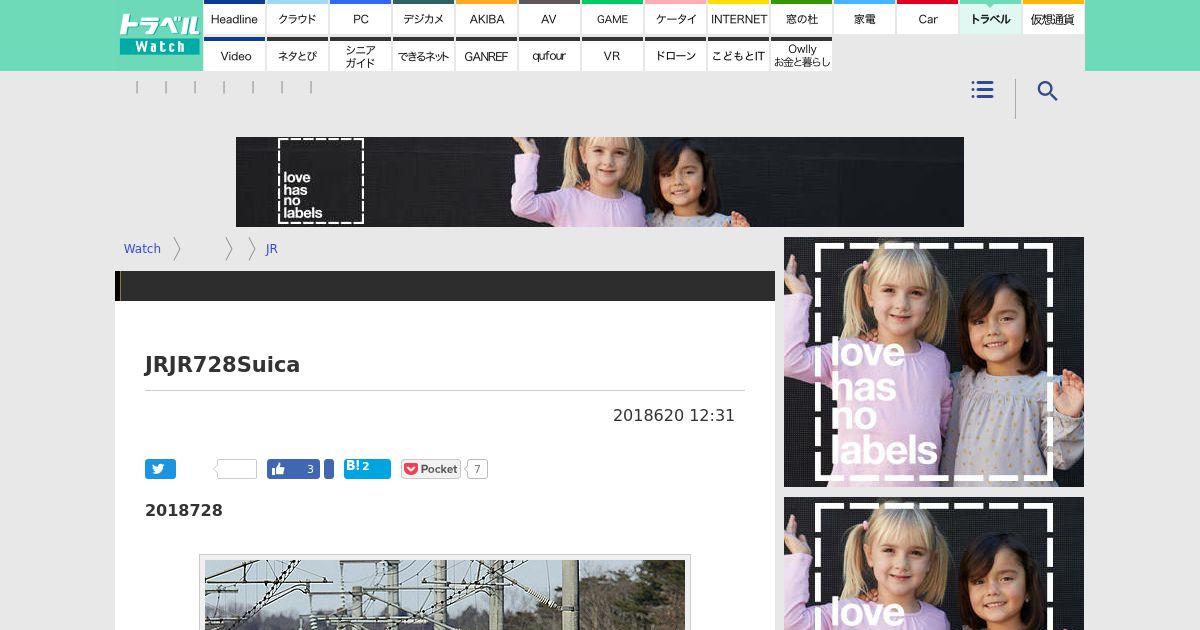Click the Pocket count bubble showing 7

[477, 469]
